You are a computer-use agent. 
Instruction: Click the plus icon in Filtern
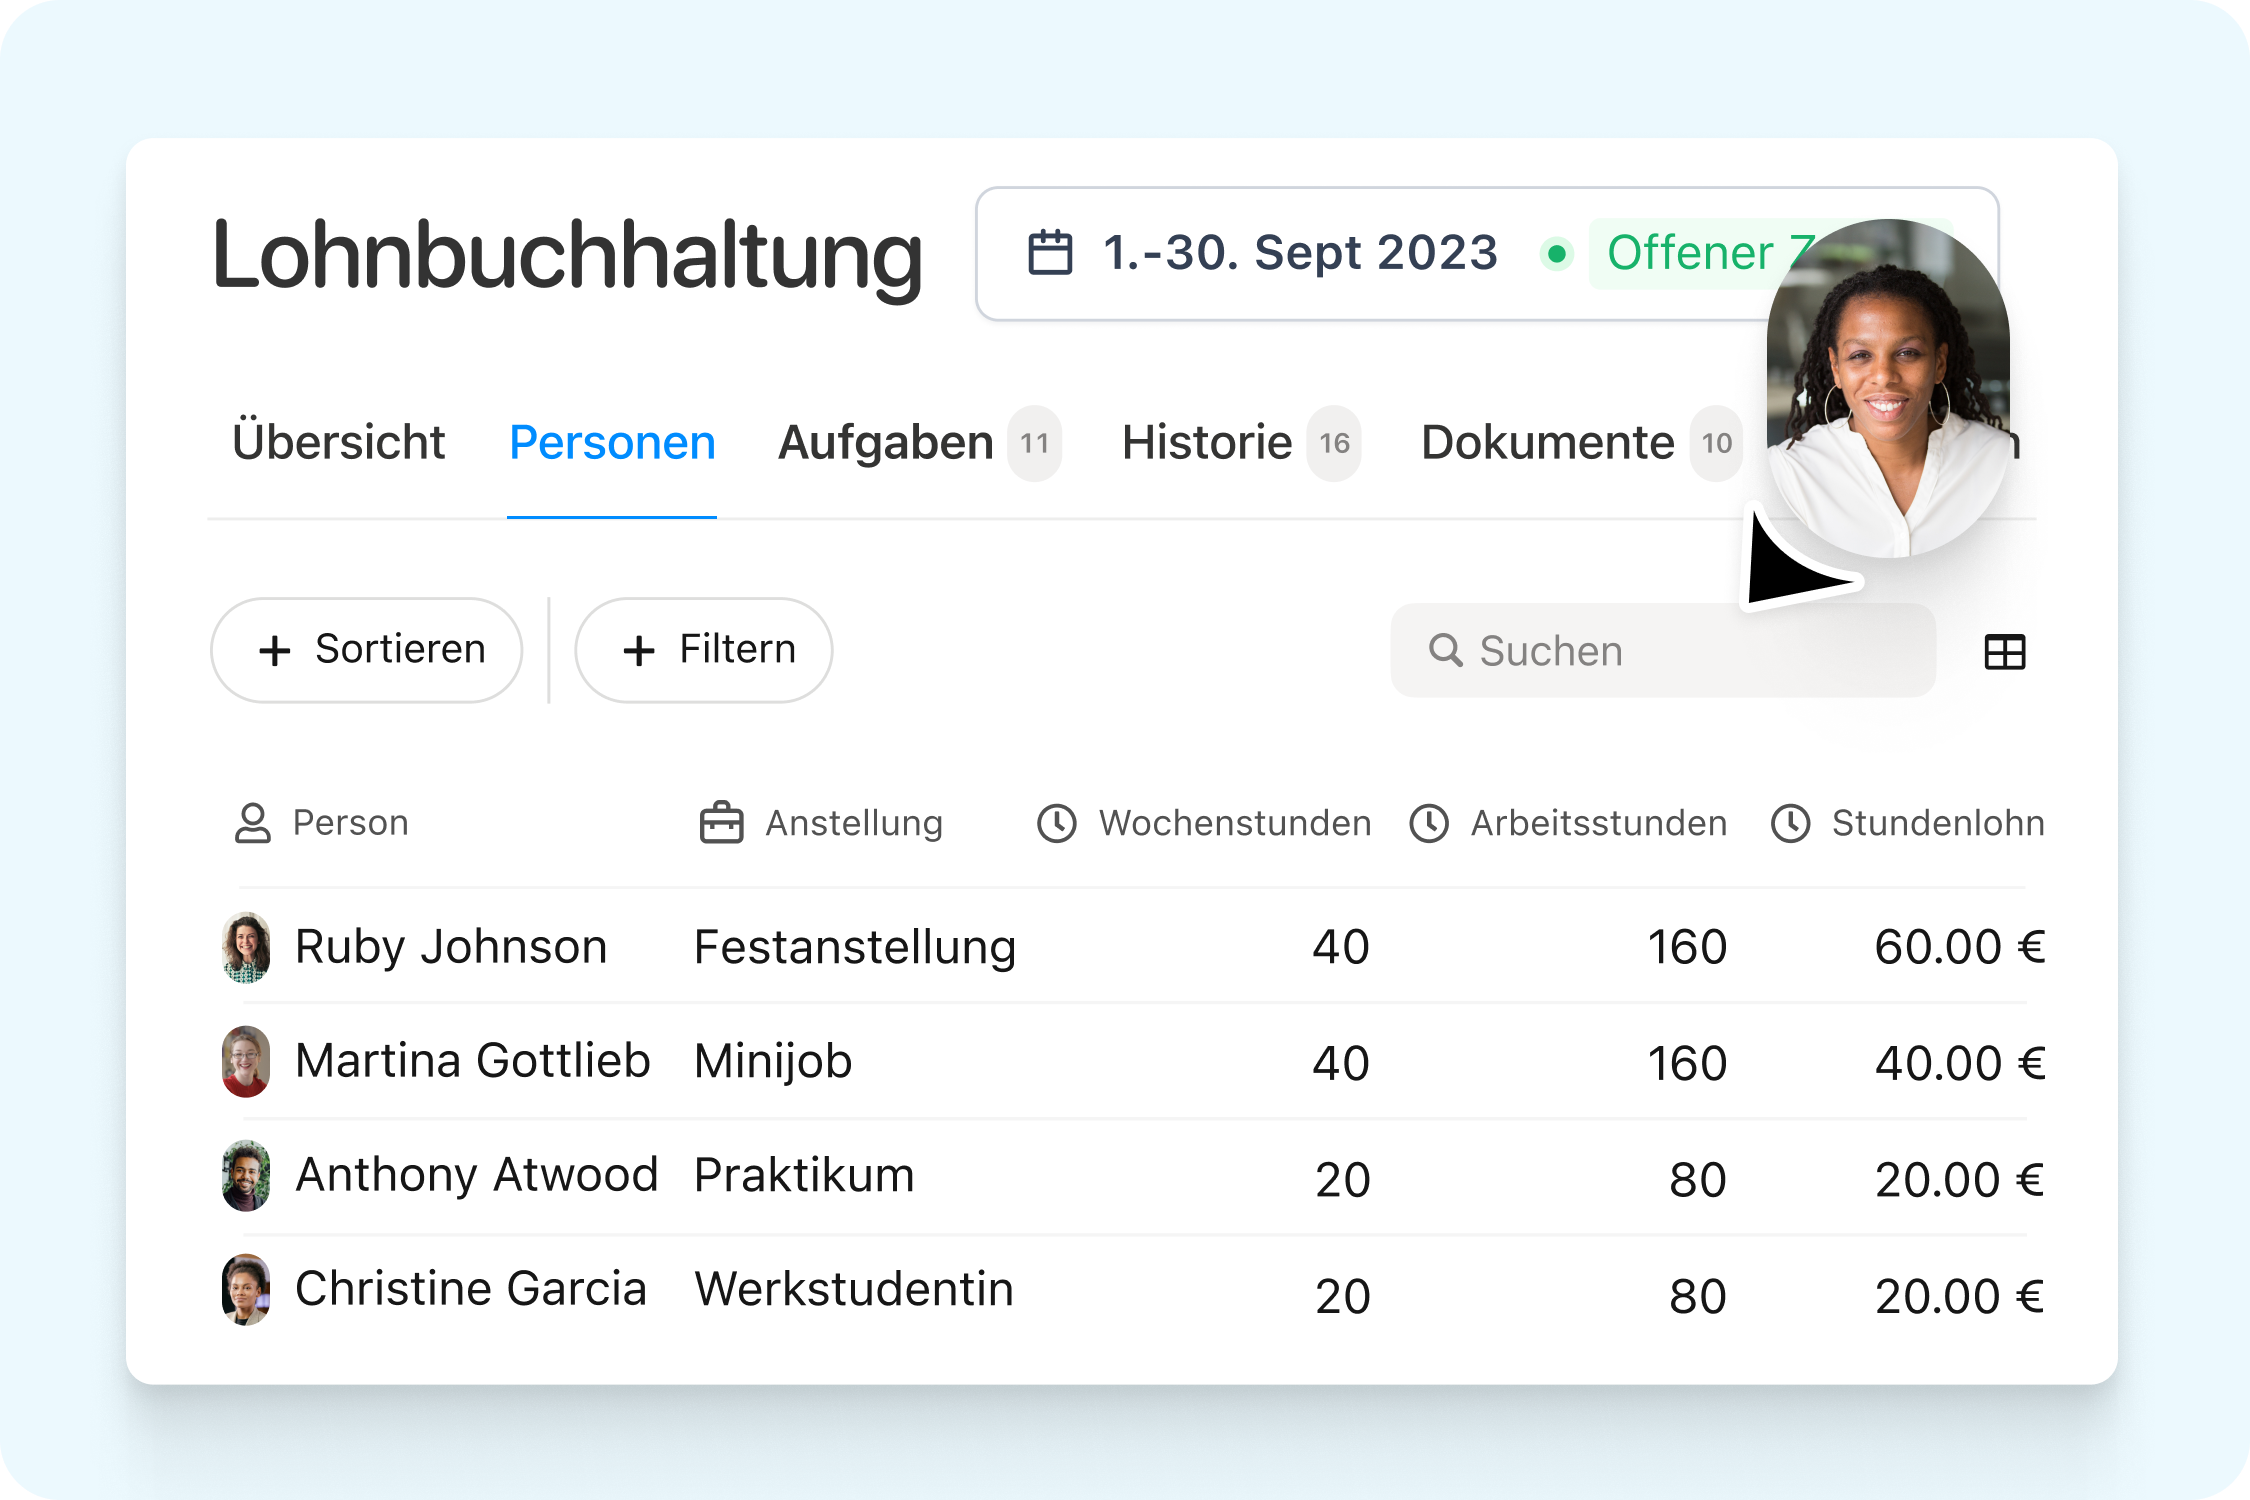pos(638,651)
